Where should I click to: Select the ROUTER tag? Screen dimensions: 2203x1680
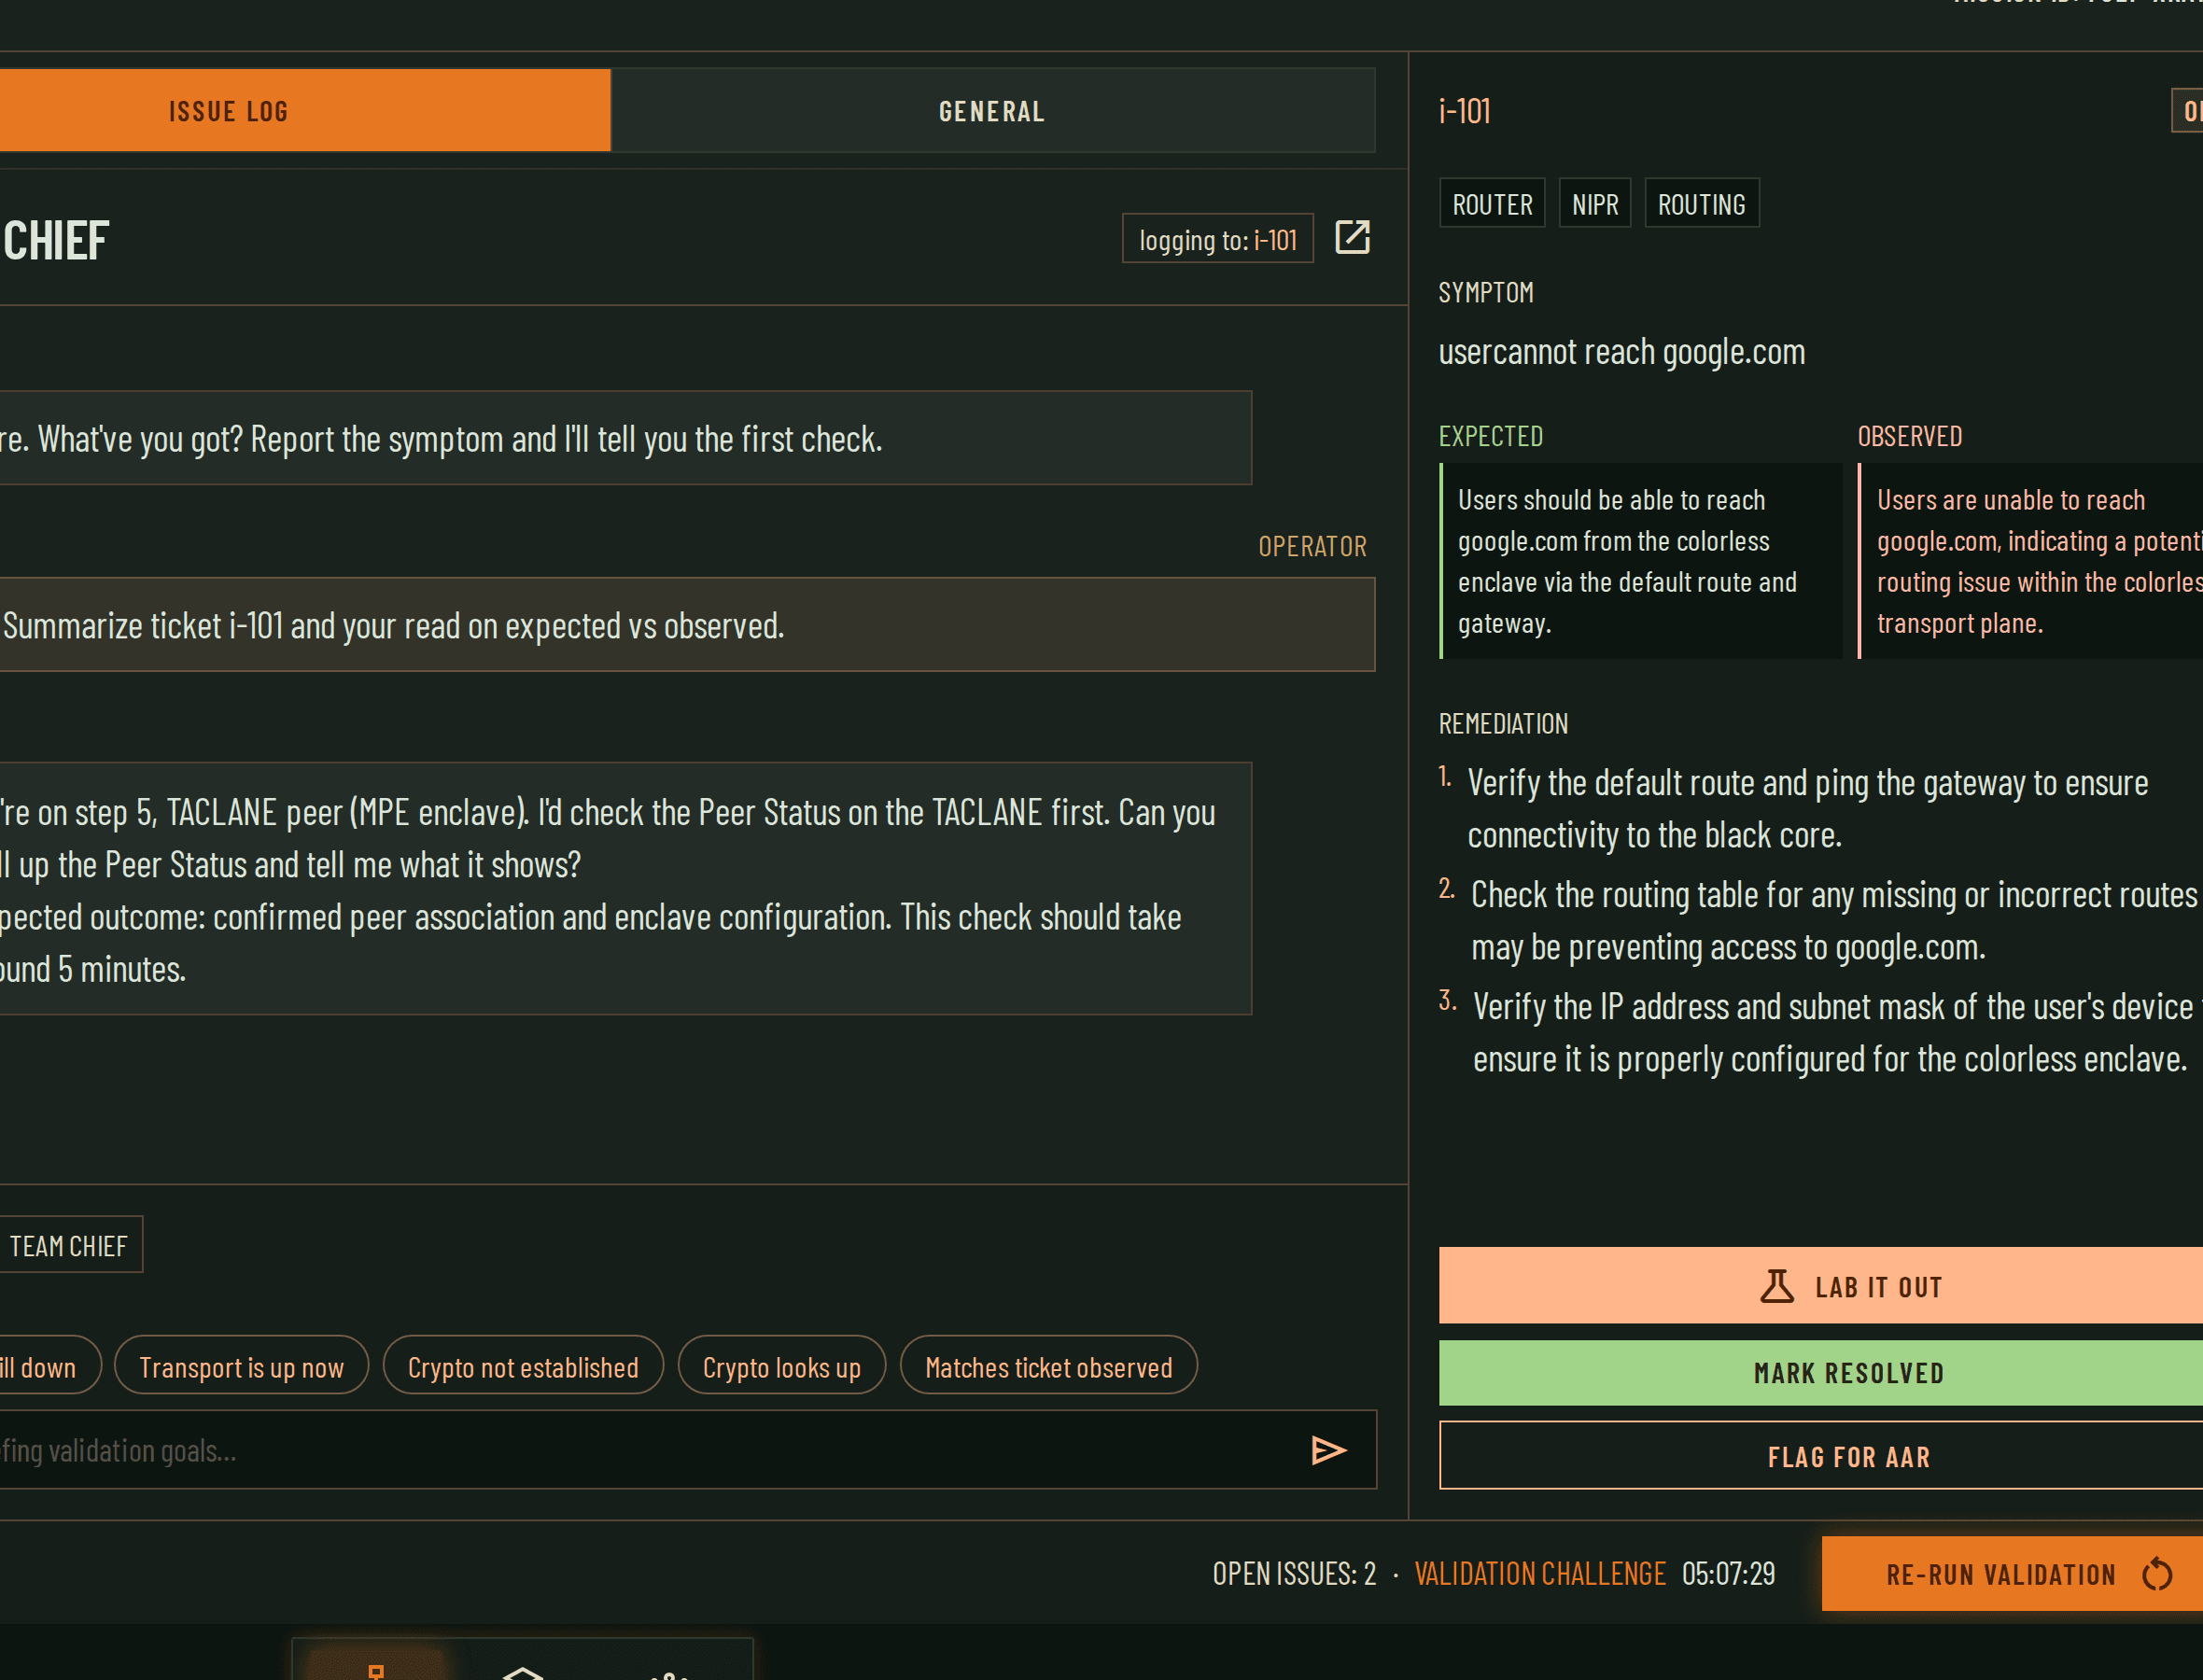point(1492,204)
